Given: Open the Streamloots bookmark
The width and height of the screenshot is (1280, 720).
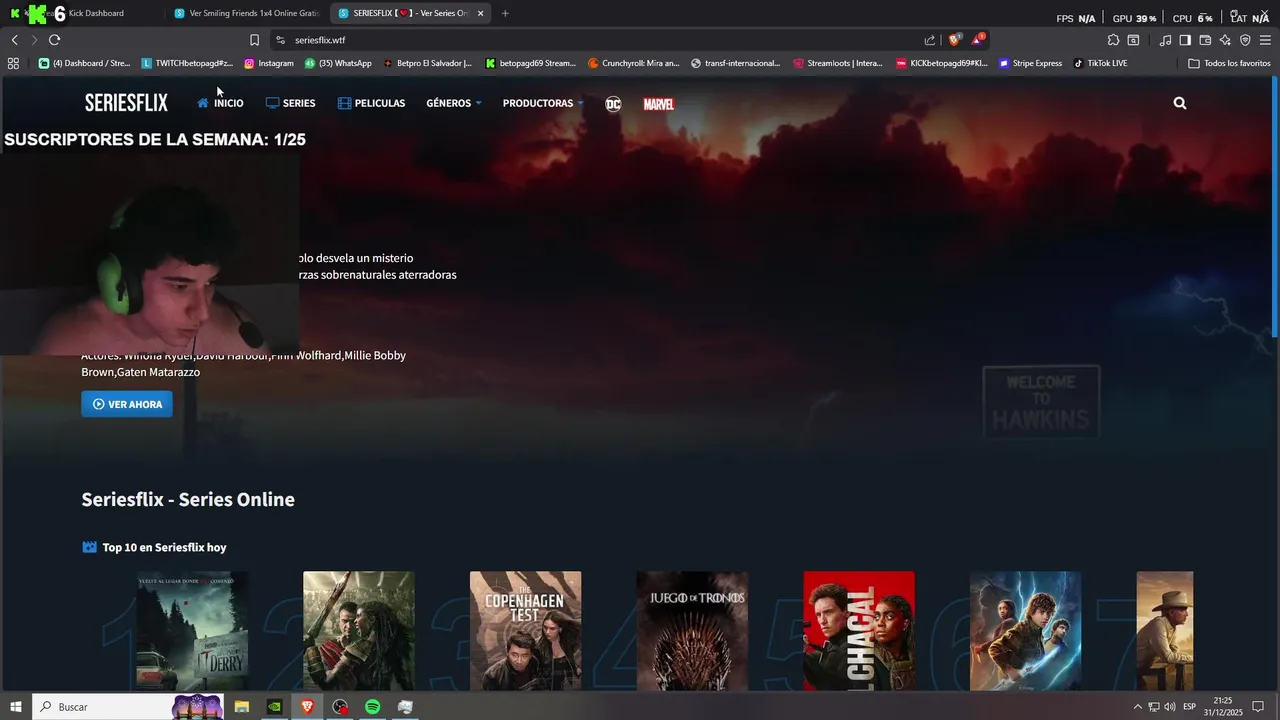Looking at the screenshot, I should pos(838,63).
